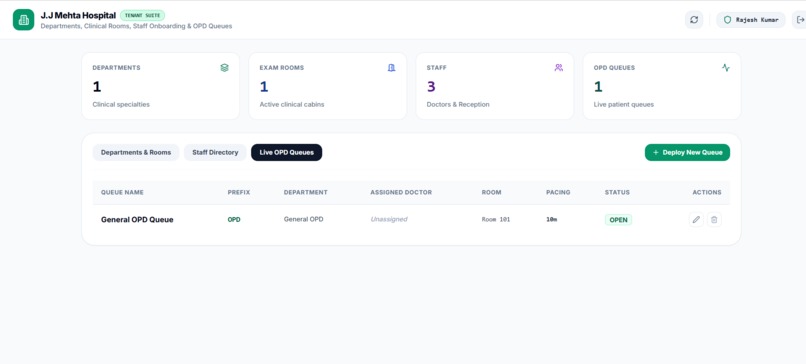Screen dimensions: 806x364
Task: Click the layers icon on Departments card
Action: (224, 67)
